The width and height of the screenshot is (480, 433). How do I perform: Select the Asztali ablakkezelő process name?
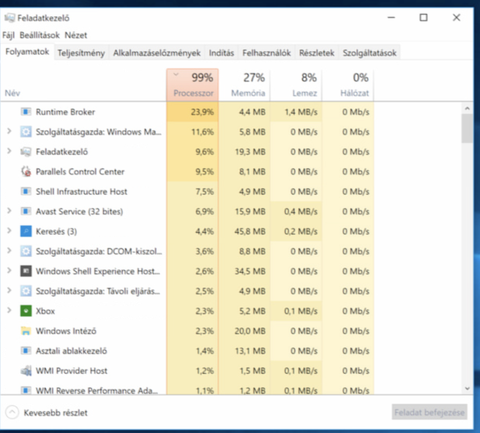pyautogui.click(x=71, y=351)
